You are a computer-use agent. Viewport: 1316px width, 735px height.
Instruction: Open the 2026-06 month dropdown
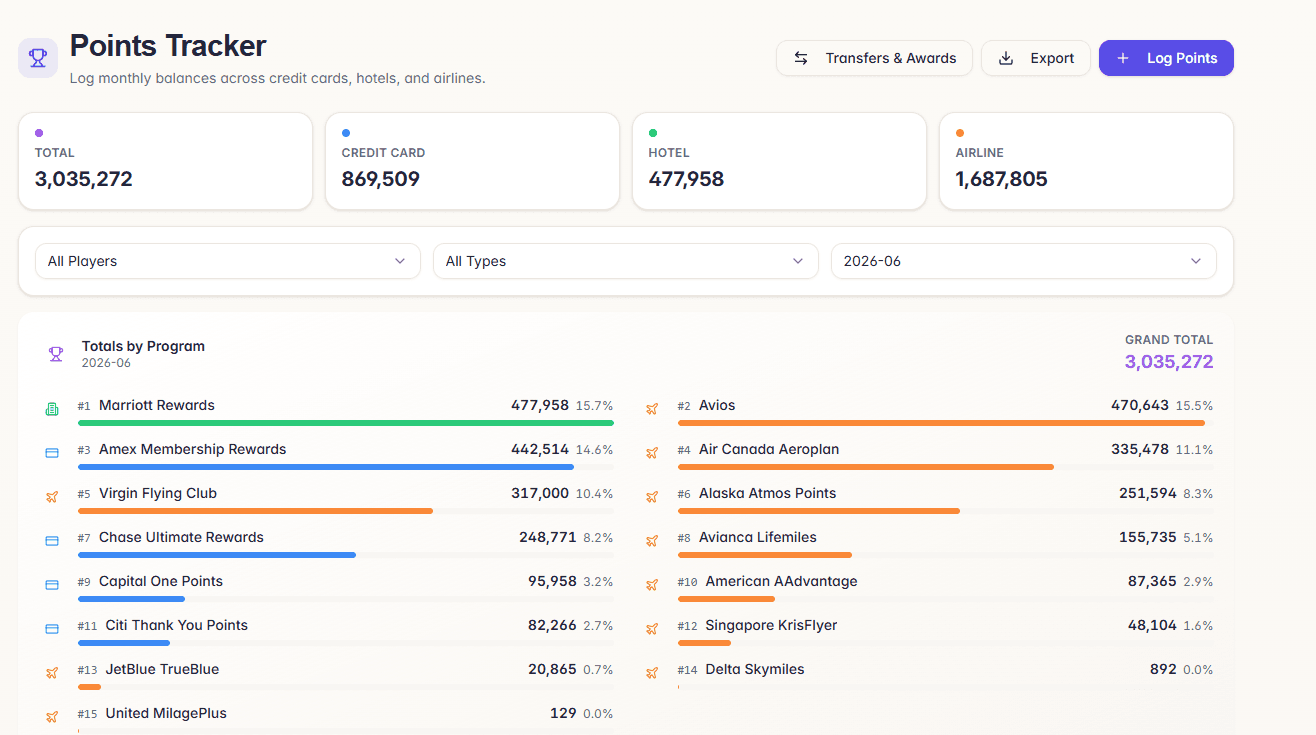(x=1024, y=261)
